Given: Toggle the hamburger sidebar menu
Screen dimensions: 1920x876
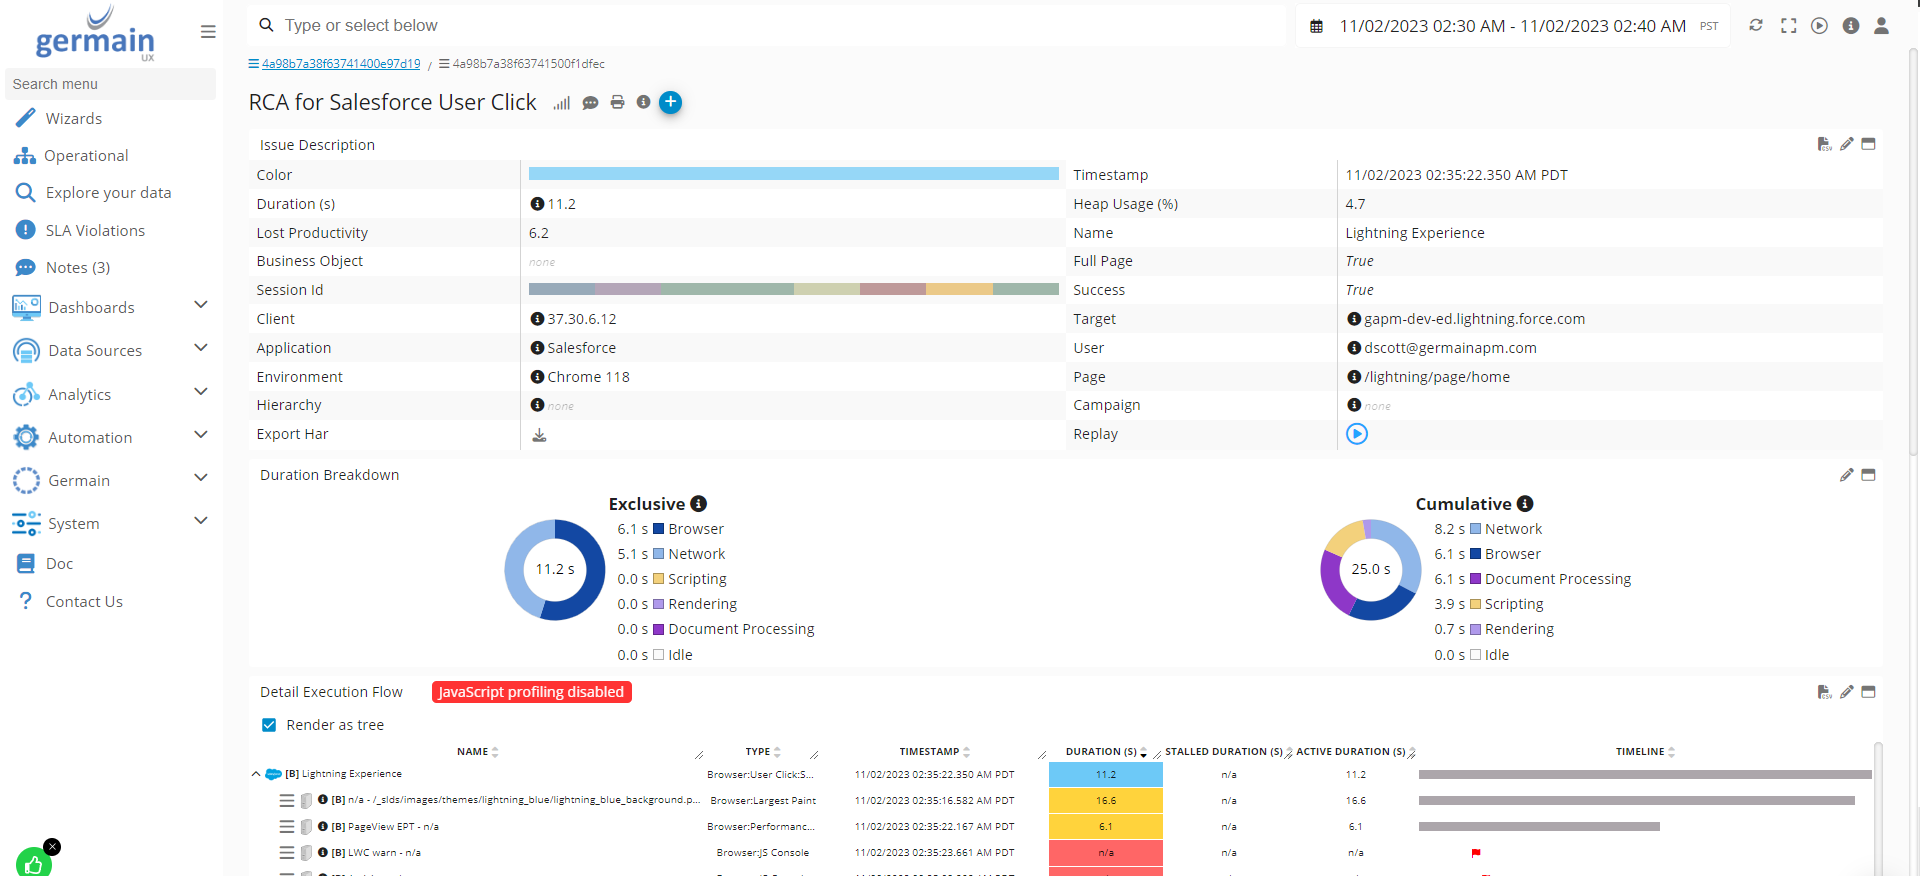Looking at the screenshot, I should click(208, 32).
